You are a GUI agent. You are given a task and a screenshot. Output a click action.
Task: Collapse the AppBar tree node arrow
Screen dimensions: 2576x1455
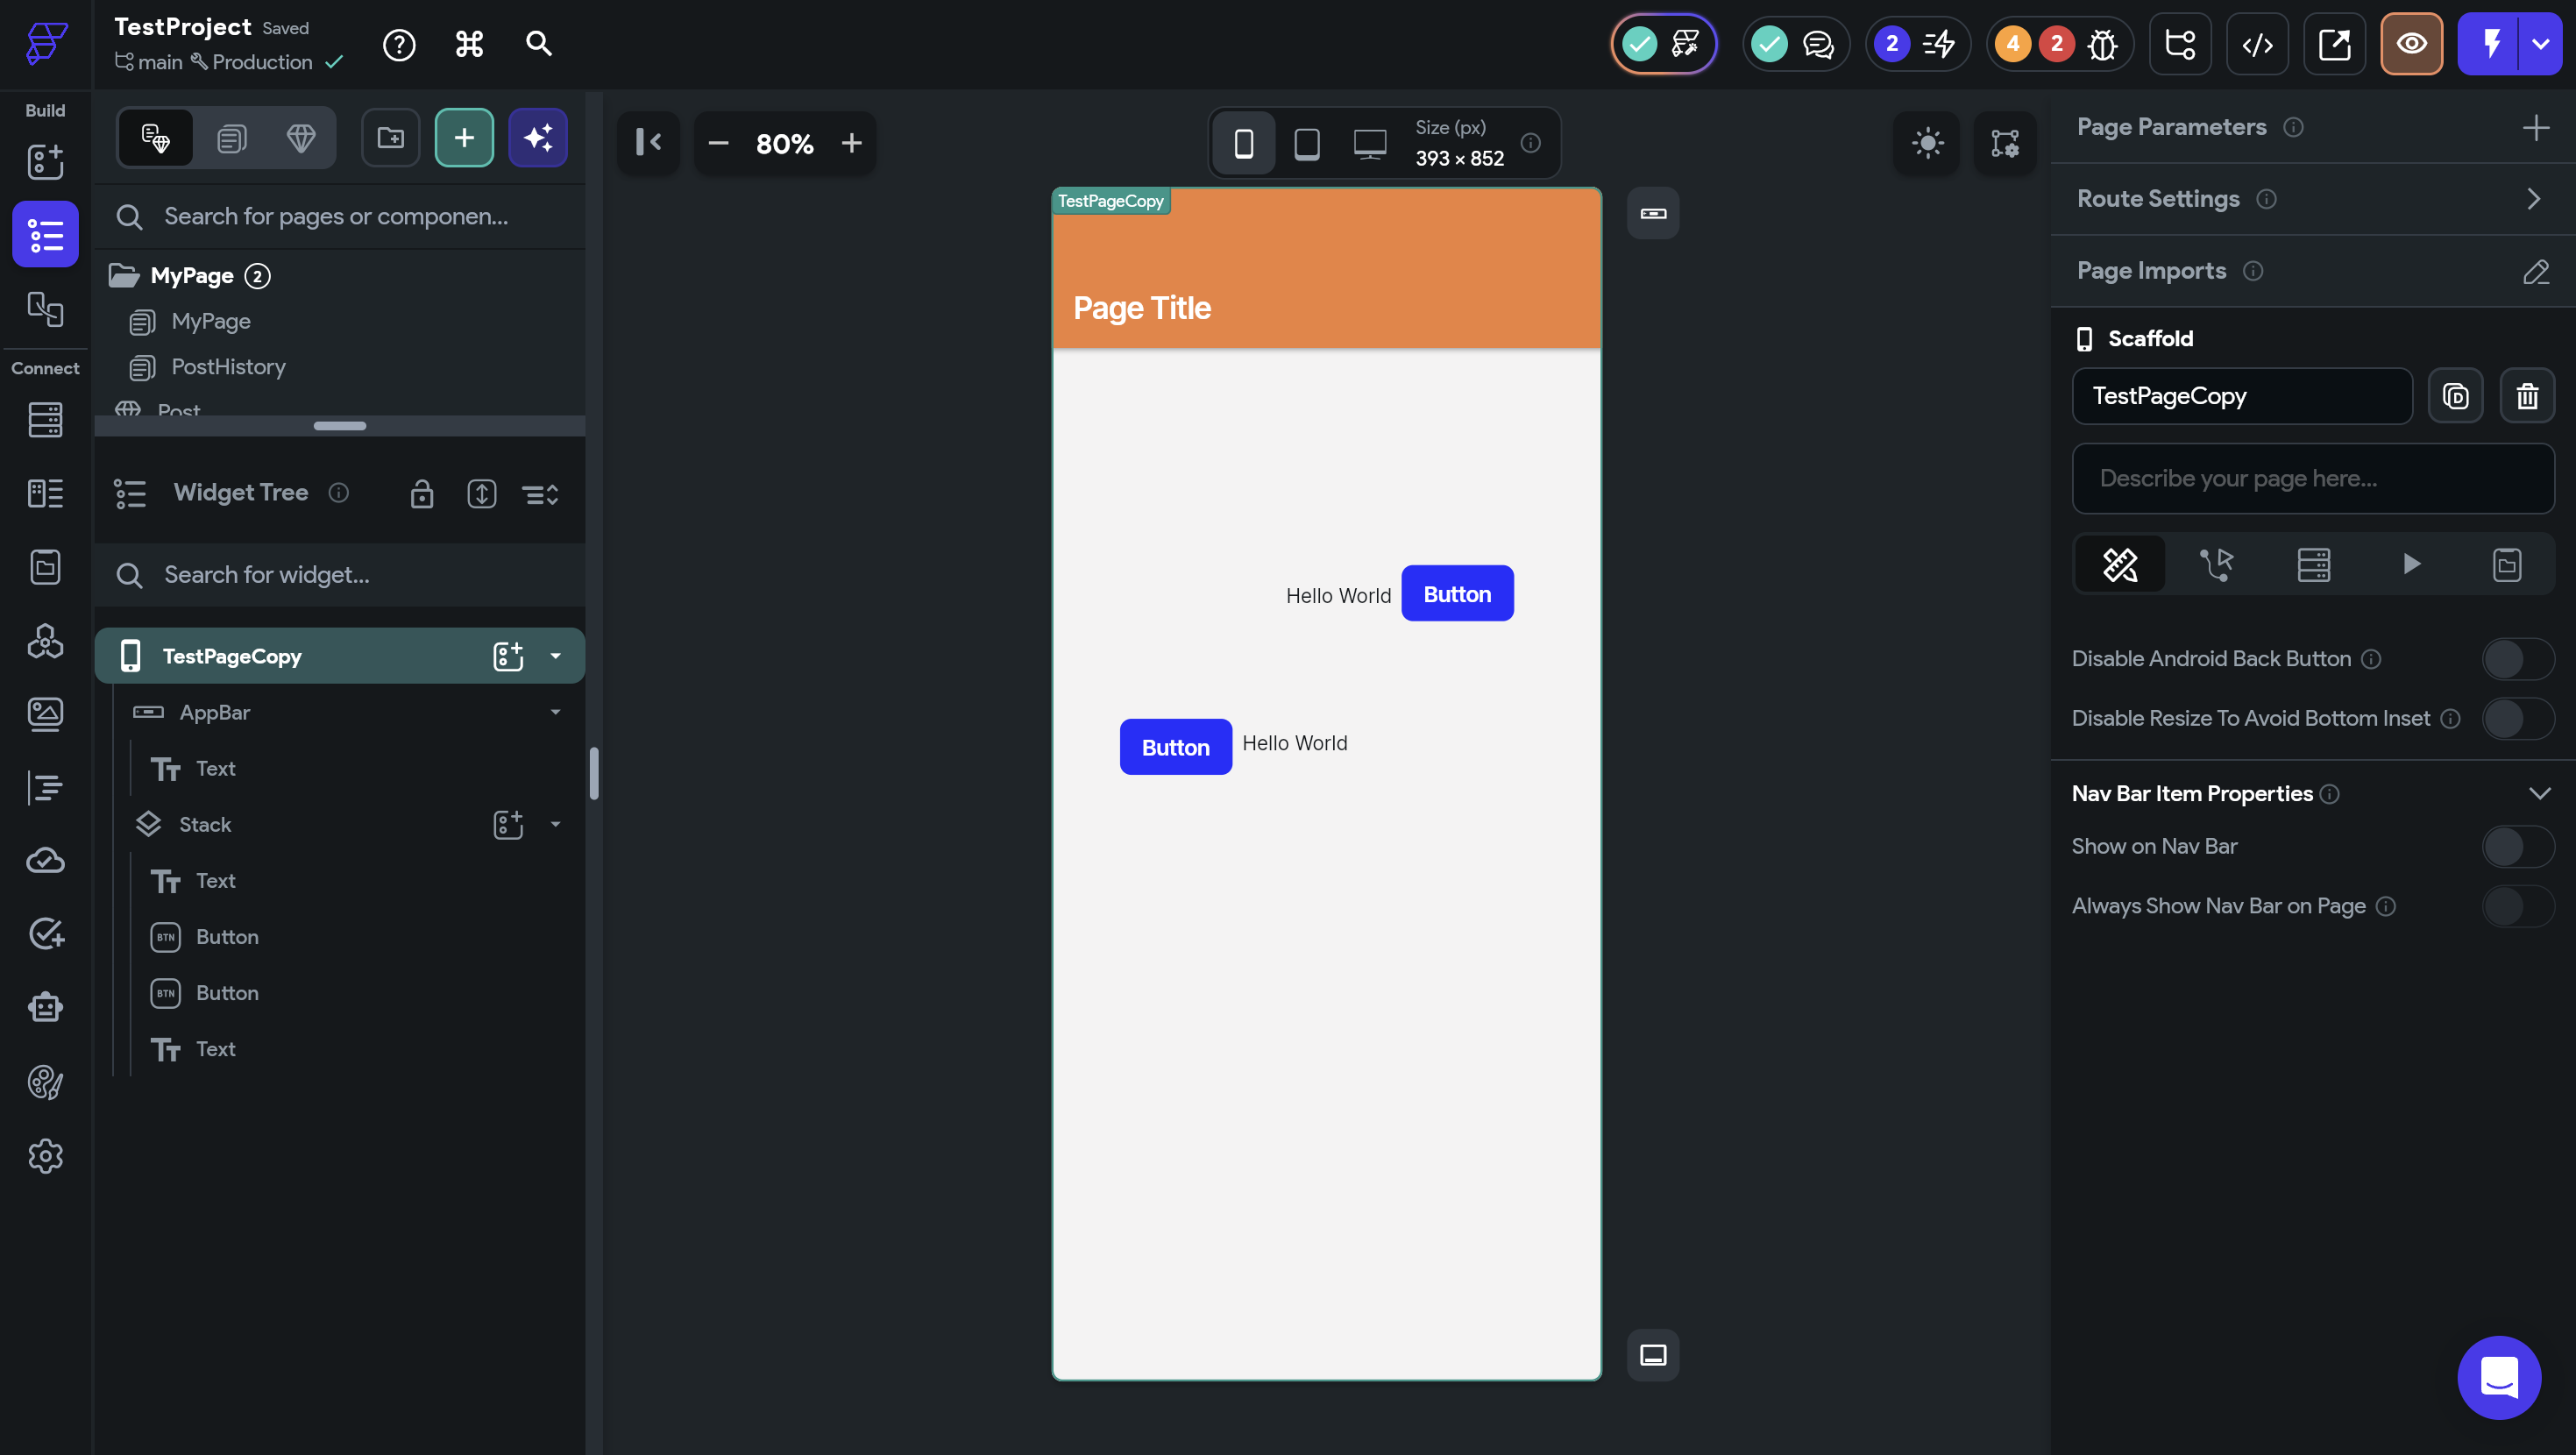(x=555, y=712)
